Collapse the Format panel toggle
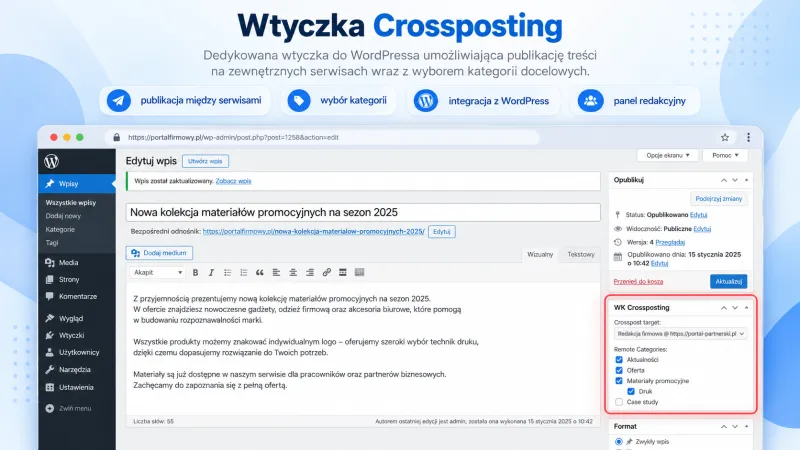This screenshot has width=800, height=450. (x=746, y=427)
